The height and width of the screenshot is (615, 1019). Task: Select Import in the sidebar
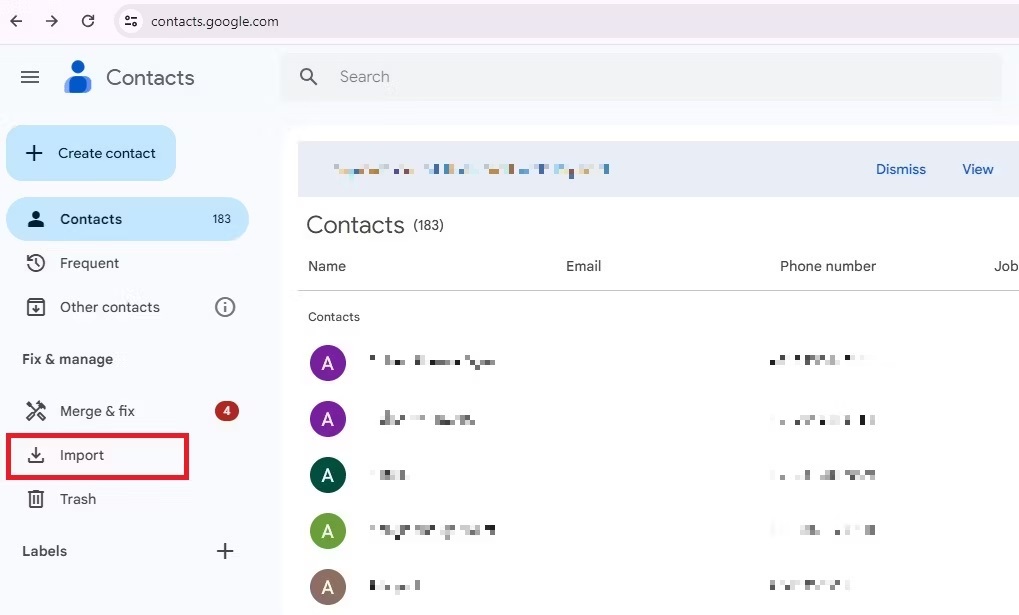[82, 455]
